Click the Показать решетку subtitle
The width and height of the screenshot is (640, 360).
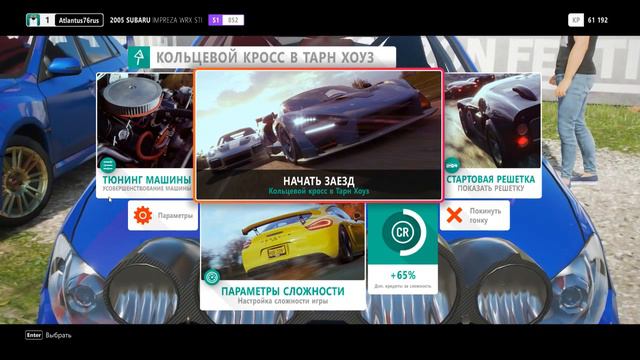[x=491, y=189]
